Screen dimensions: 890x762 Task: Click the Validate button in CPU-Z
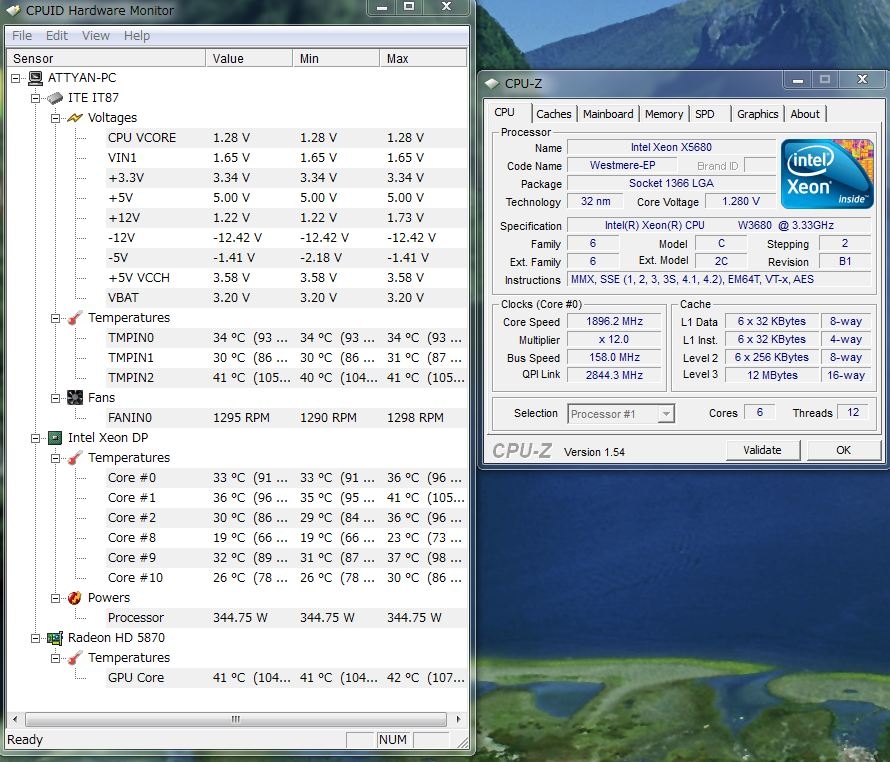pos(762,450)
